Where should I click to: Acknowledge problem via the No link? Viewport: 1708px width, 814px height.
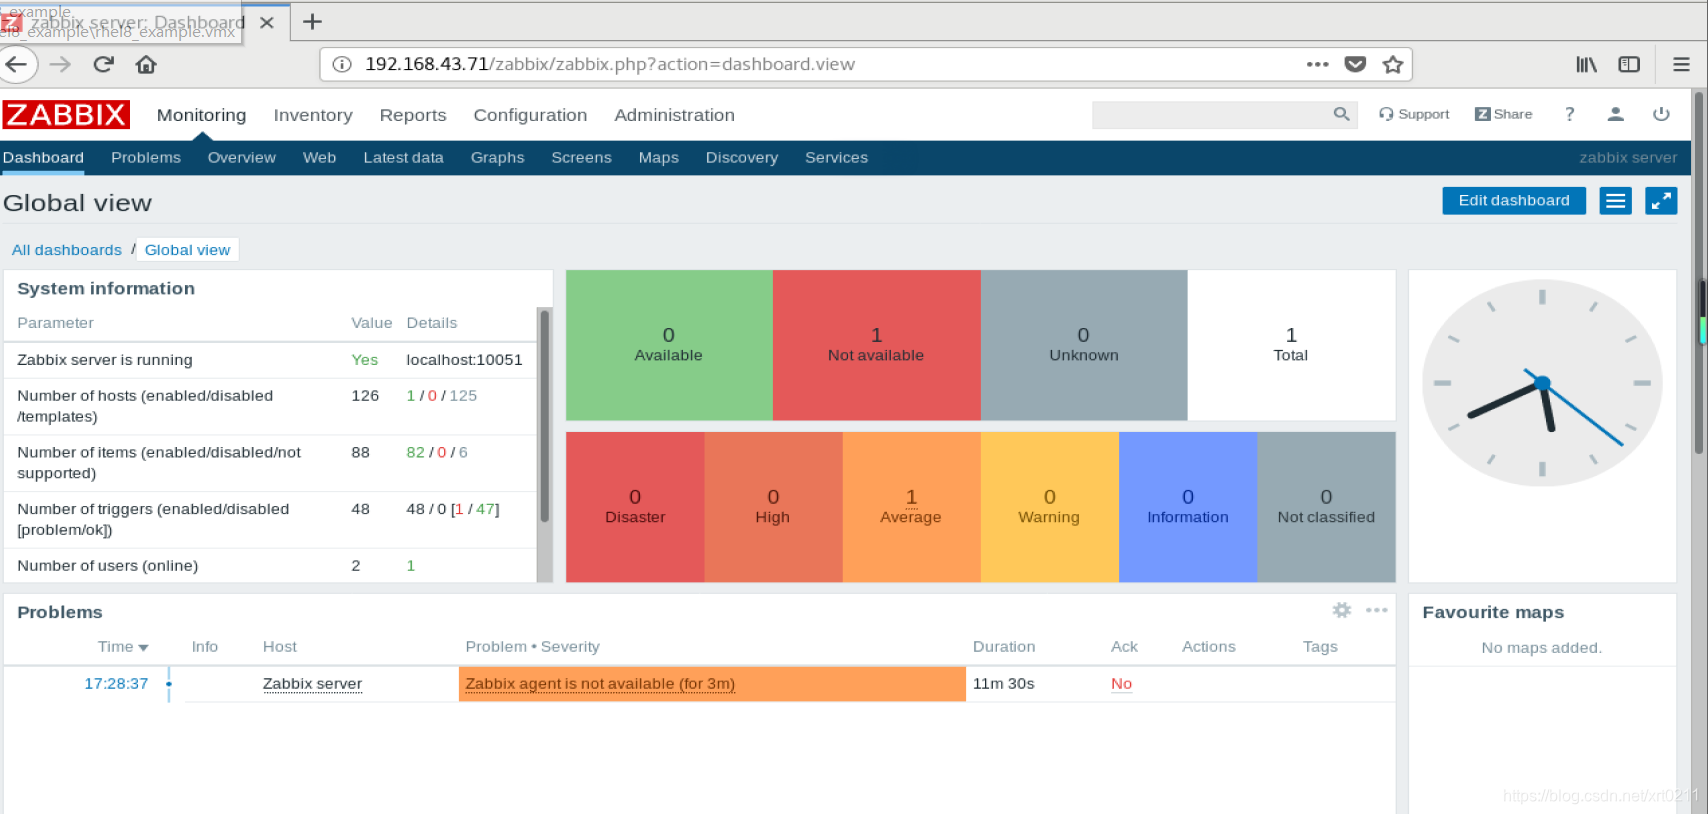pyautogui.click(x=1121, y=684)
